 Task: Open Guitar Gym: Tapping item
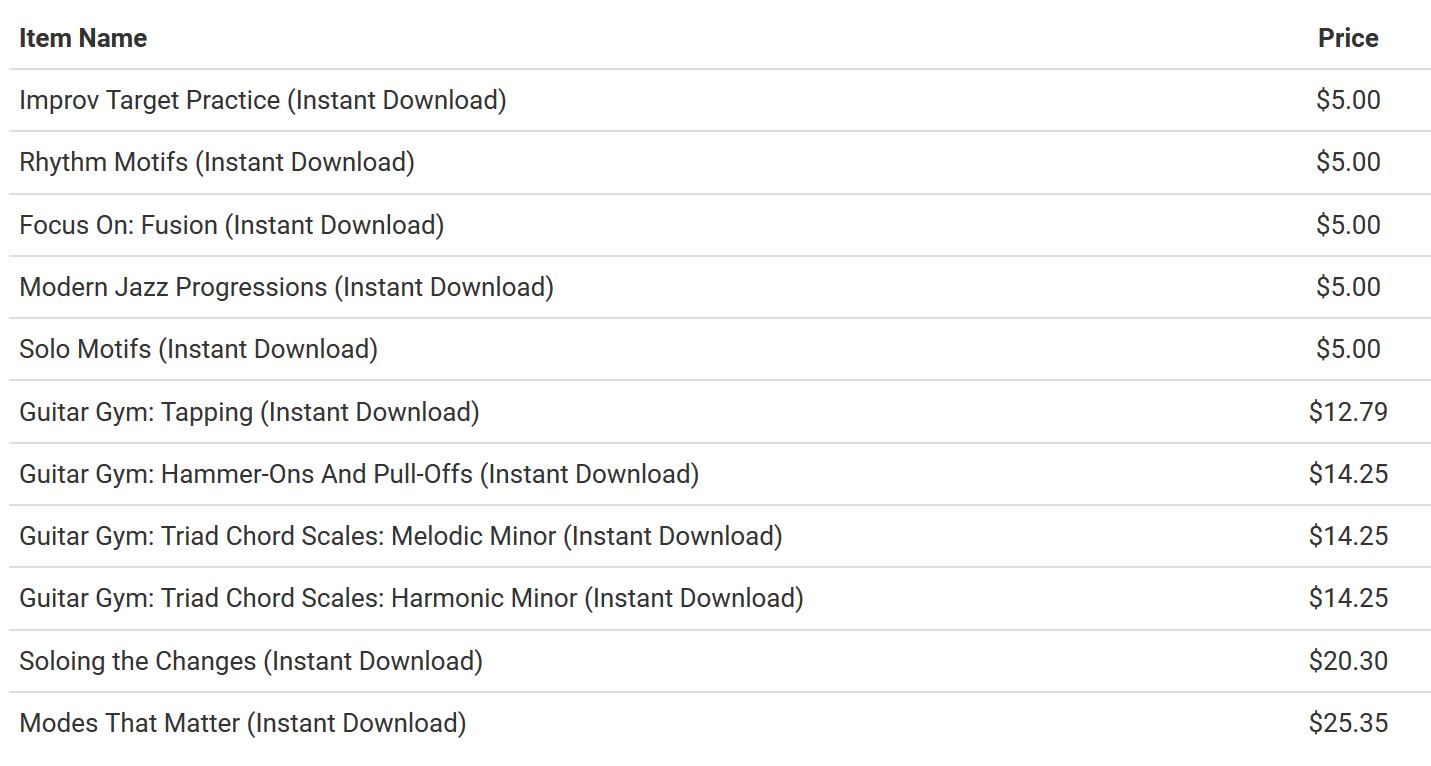click(249, 412)
